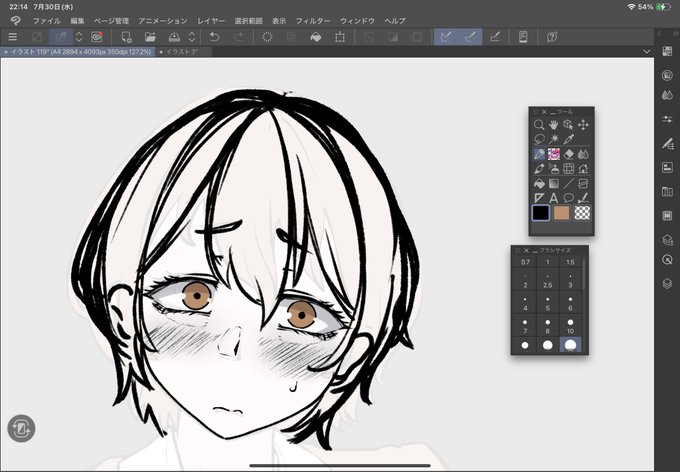This screenshot has width=680, height=472.
Task: Open CLIP STUDIO launcher icon
Action: [97, 37]
